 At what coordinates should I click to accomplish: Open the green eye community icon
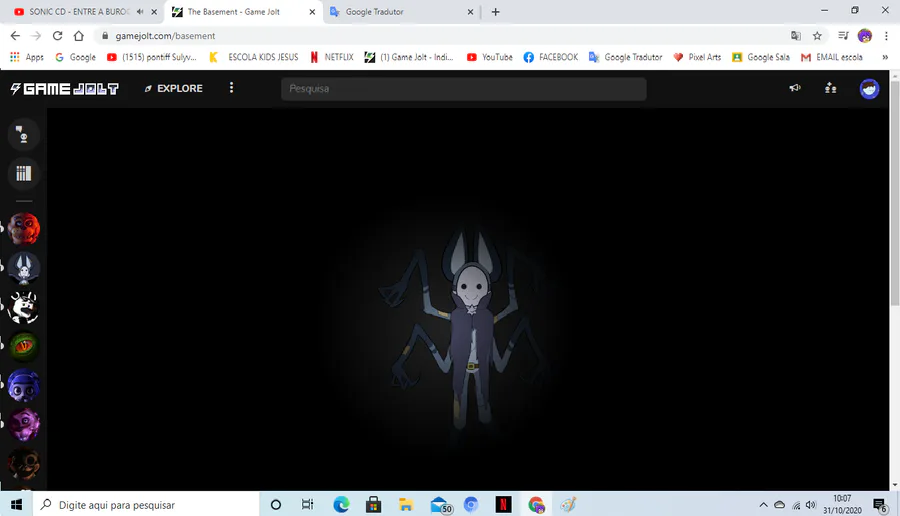(x=24, y=346)
